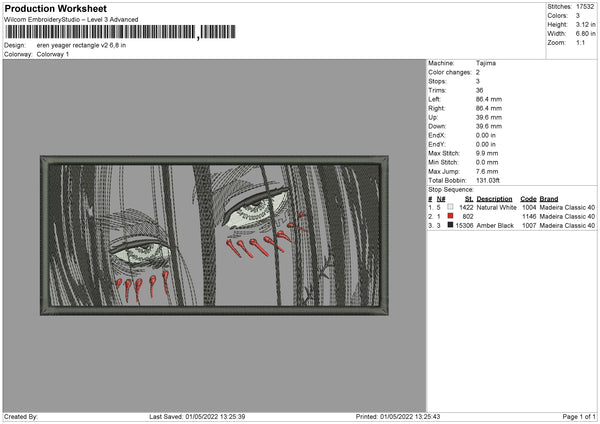Click the 'Amber Black' description text
This screenshot has height=424, width=600.
coord(495,225)
